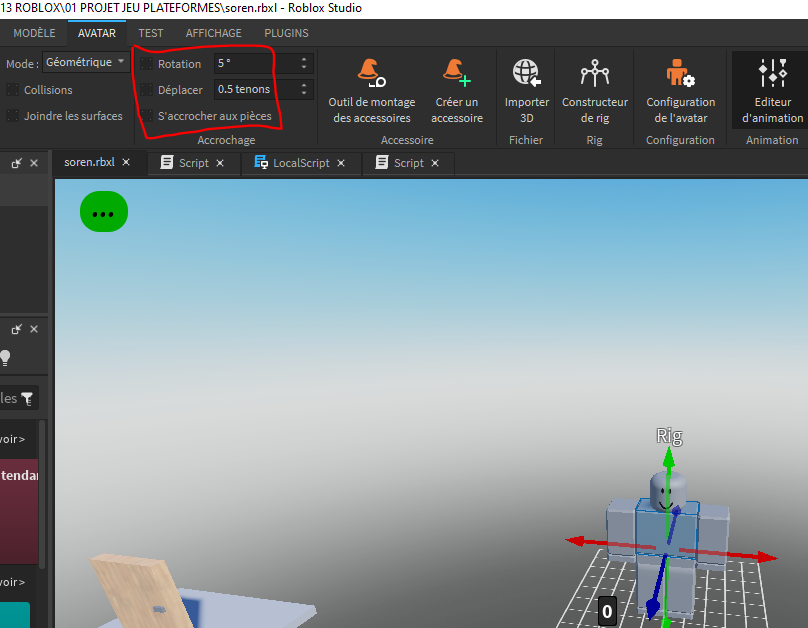
Task: Decrease the Déplacer tenons value
Action: click(x=304, y=93)
